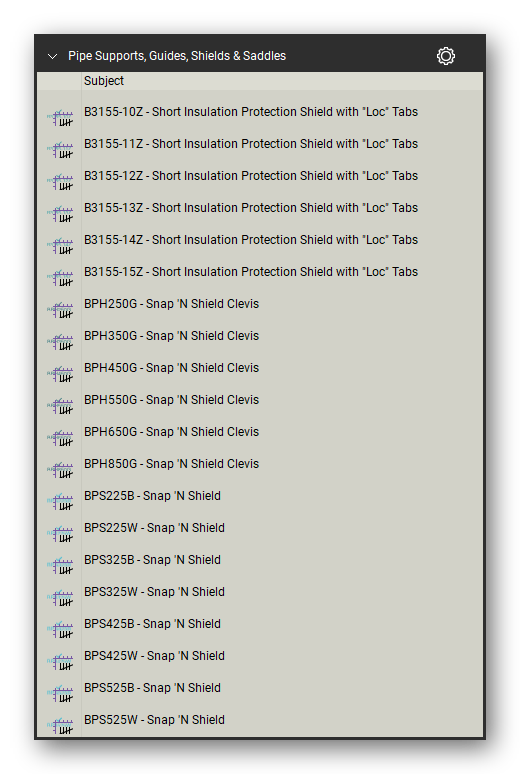
Task: Select B3155-10Z Short Insulation Protection Shield text
Action: (251, 112)
